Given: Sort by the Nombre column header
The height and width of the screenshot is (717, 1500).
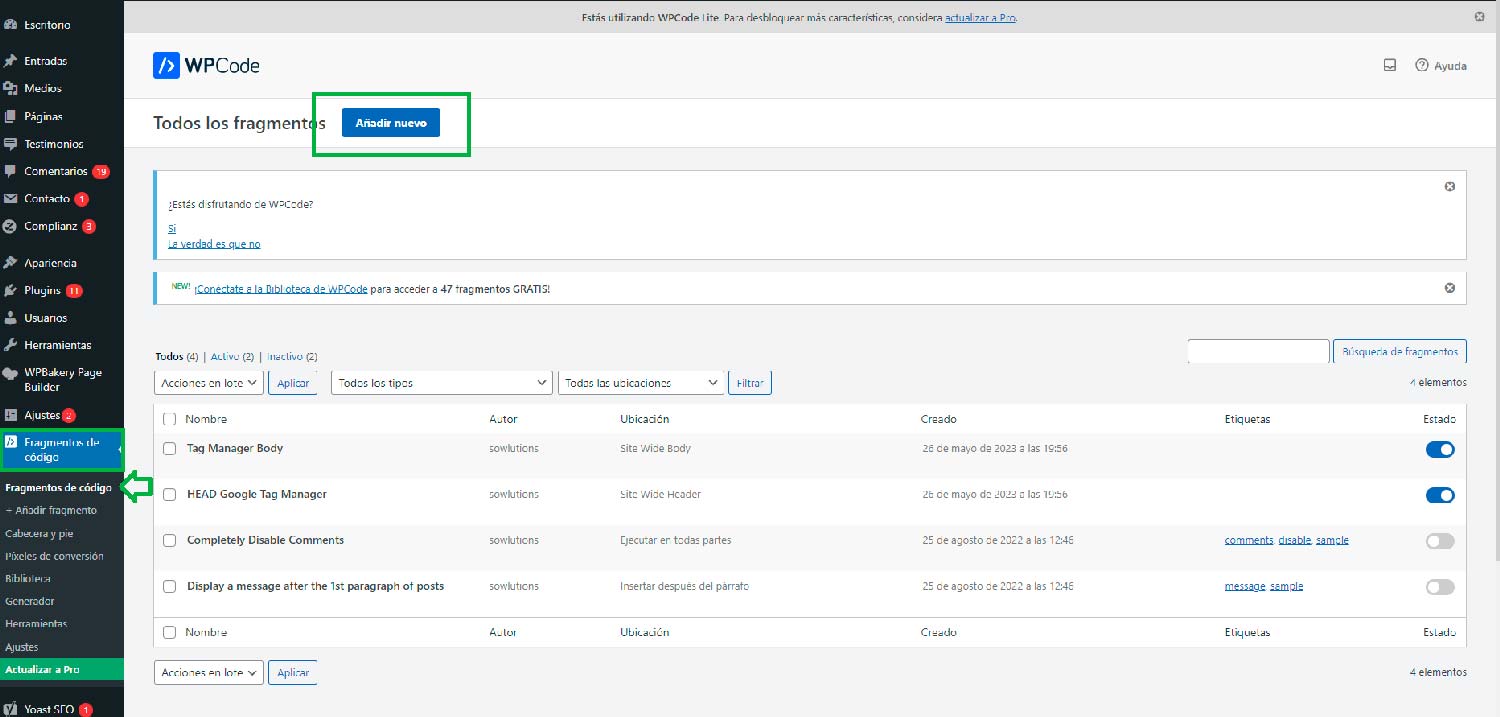Looking at the screenshot, I should coord(206,419).
